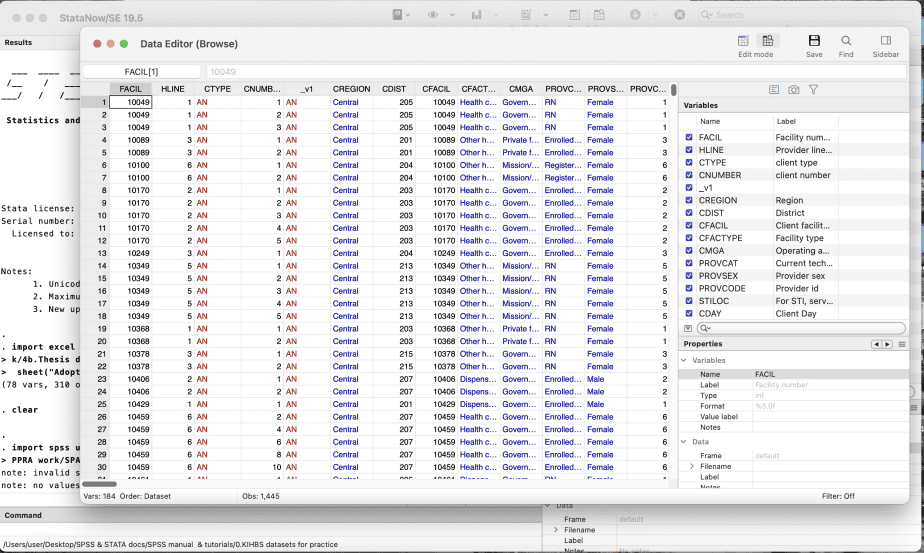924x553 pixels.
Task: Click the snapshot camera icon
Action: [x=793, y=90]
